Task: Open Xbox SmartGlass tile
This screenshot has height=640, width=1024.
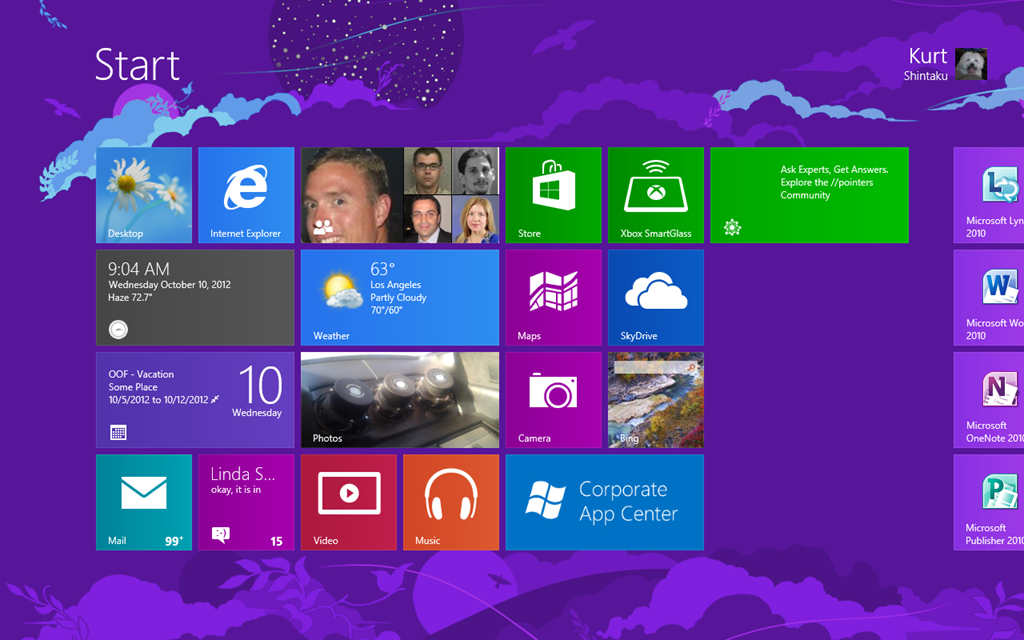Action: click(x=656, y=195)
